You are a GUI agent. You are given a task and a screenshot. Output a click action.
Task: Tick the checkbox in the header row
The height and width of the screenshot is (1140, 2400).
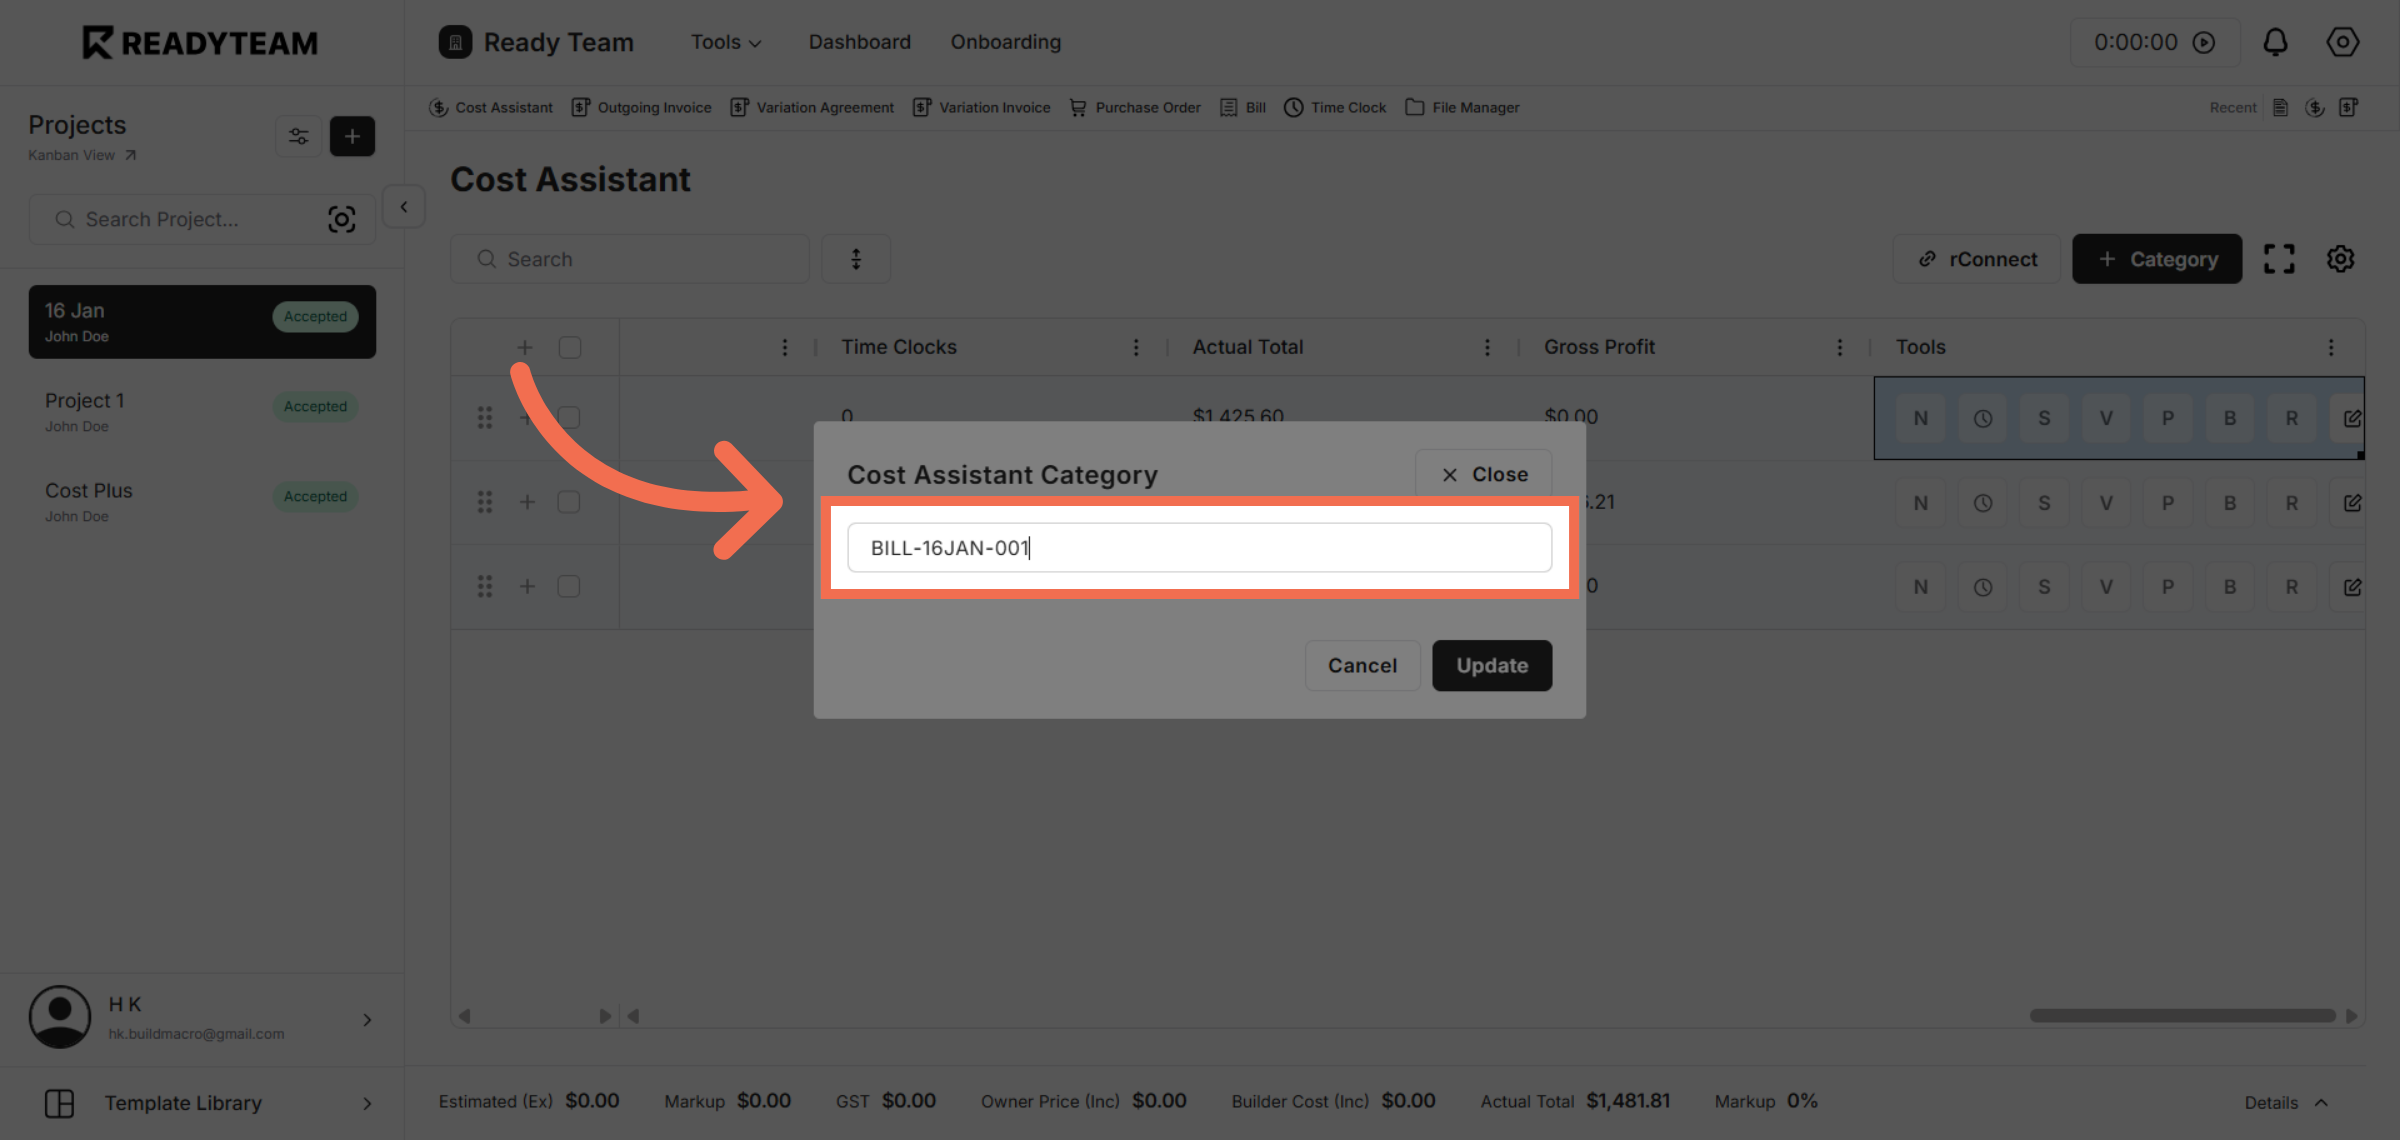569,347
